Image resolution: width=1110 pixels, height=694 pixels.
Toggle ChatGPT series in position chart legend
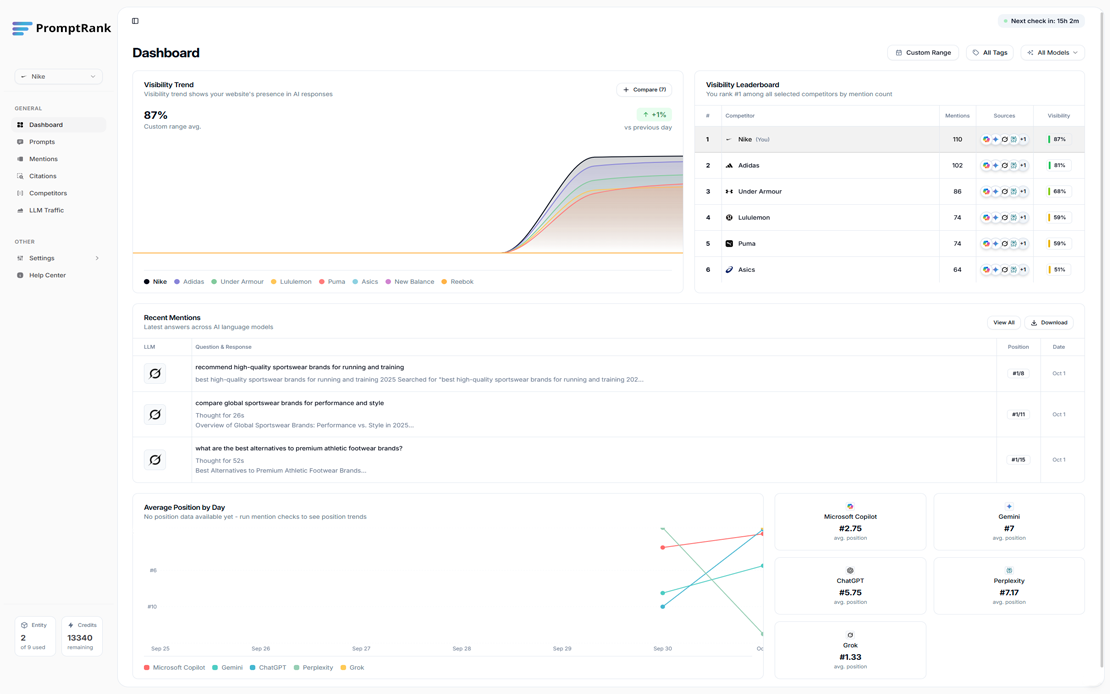tap(268, 667)
